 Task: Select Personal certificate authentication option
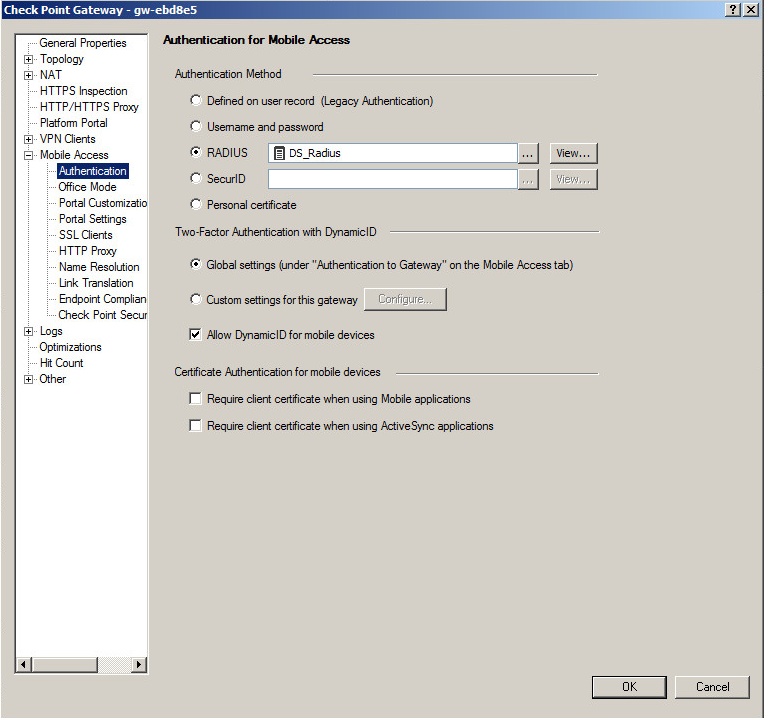tap(196, 205)
